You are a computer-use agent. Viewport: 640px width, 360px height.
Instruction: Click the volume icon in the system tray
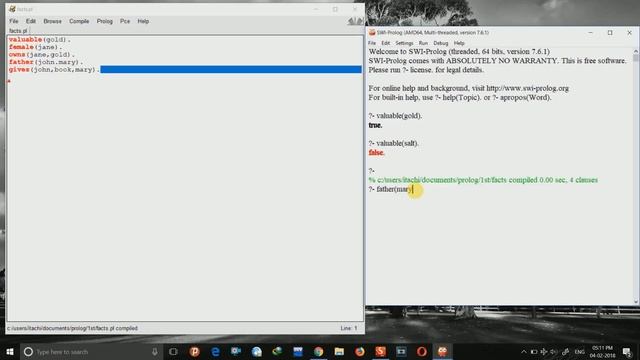tap(553, 352)
